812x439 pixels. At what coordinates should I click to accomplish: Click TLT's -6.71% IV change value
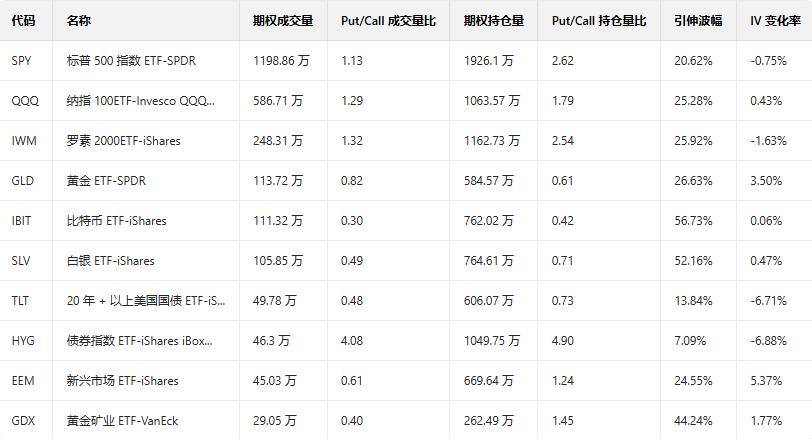769,301
